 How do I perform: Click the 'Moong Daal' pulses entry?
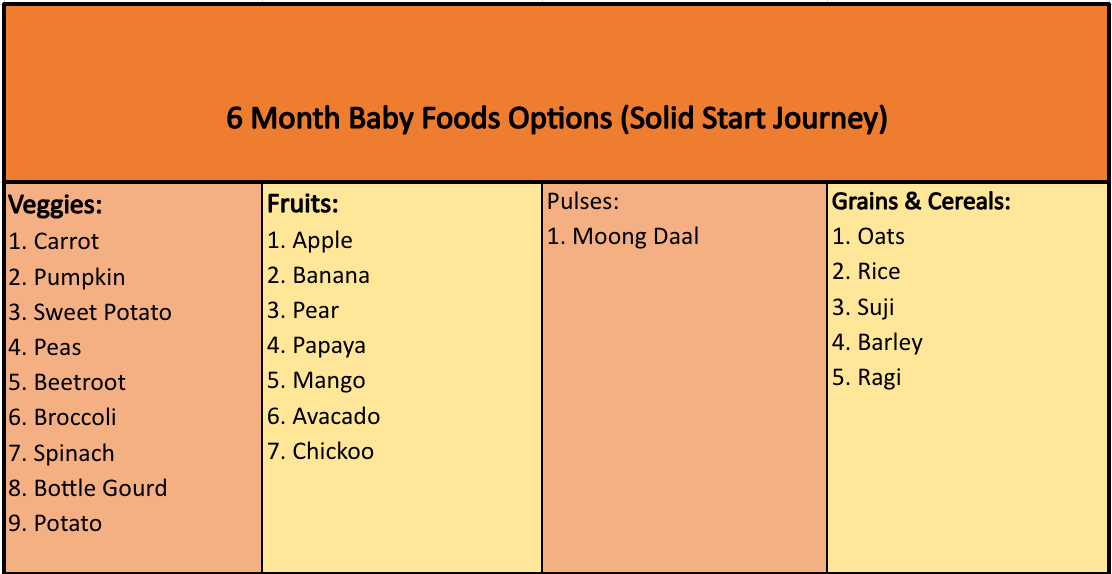point(635,237)
